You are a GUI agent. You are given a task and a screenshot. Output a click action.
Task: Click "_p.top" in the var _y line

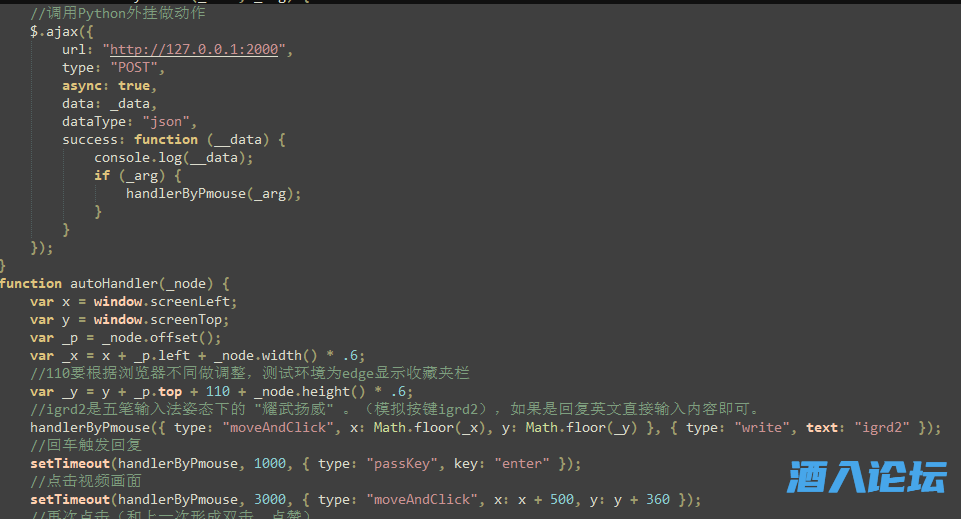click(x=158, y=392)
